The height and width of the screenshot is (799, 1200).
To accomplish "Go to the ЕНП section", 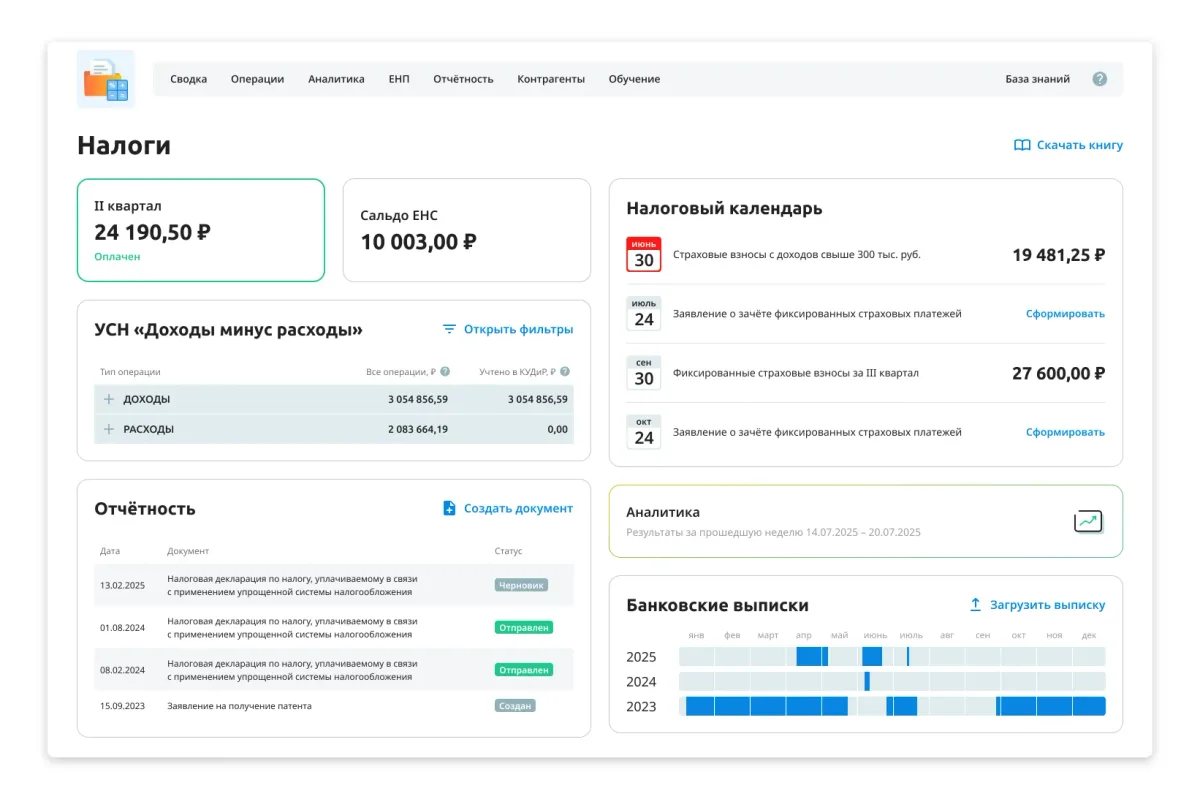I will [398, 79].
